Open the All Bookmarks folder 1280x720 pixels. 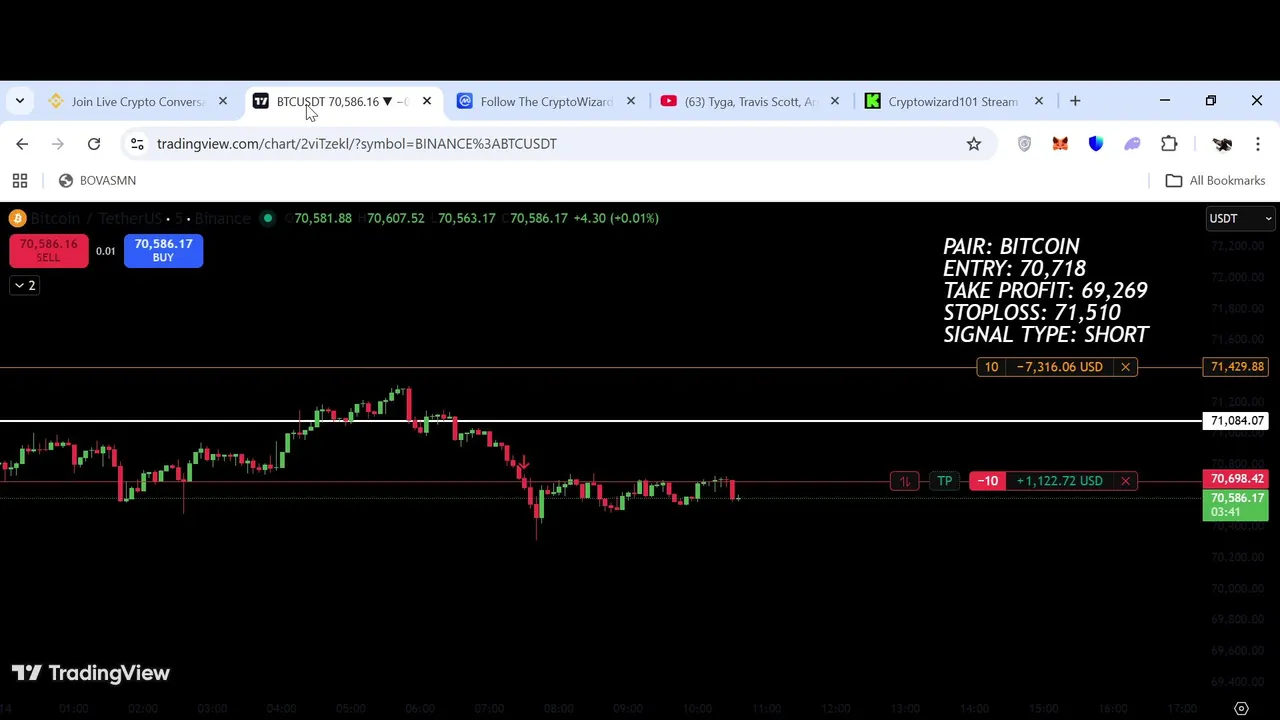click(1216, 180)
